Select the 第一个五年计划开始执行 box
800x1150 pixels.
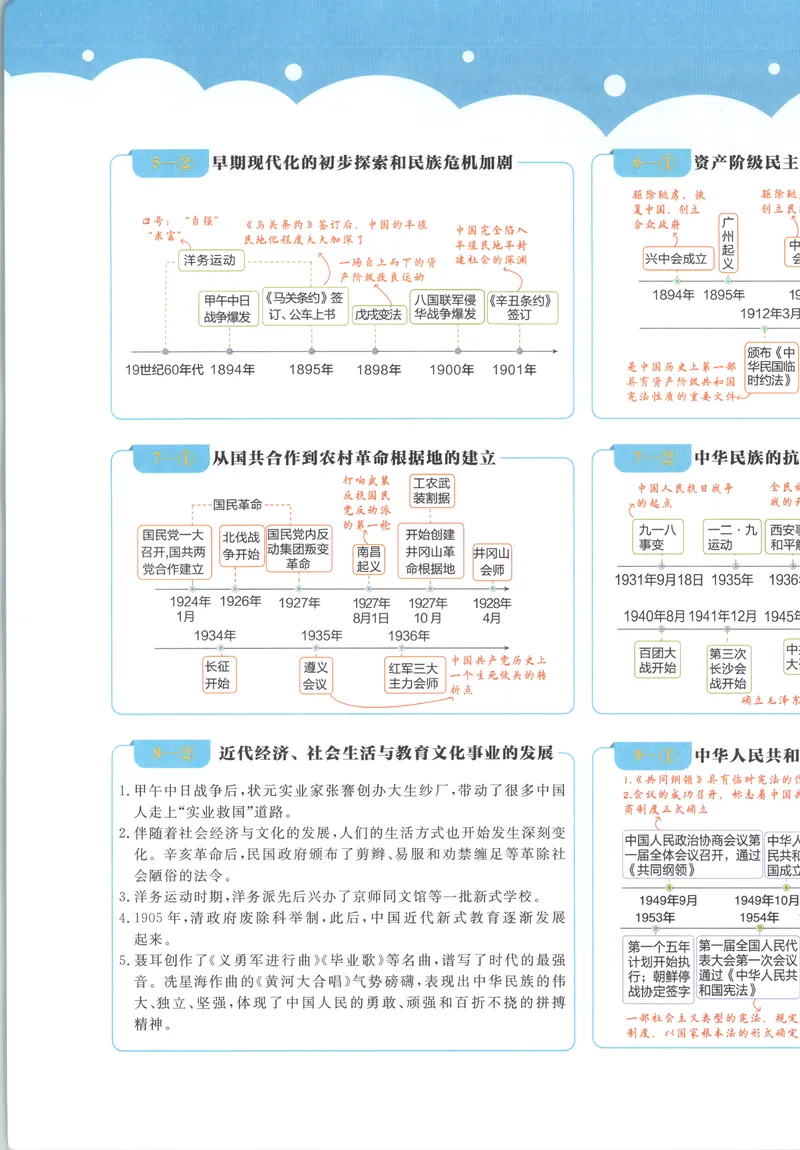(658, 969)
